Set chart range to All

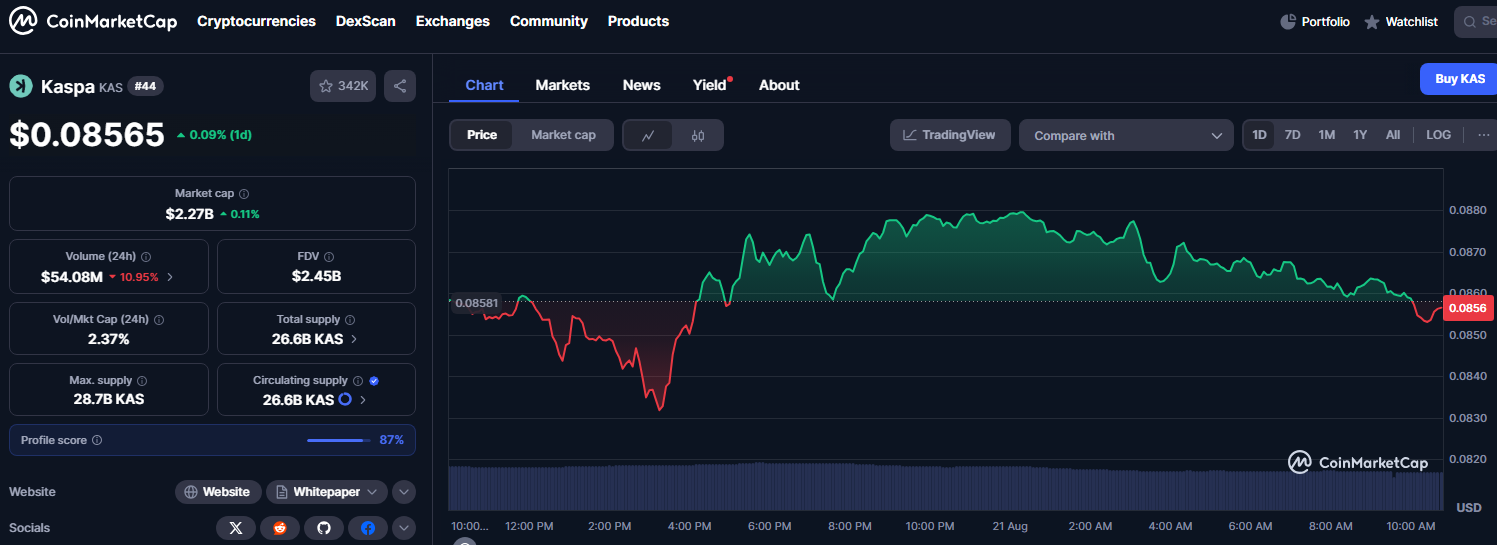[x=1393, y=135]
